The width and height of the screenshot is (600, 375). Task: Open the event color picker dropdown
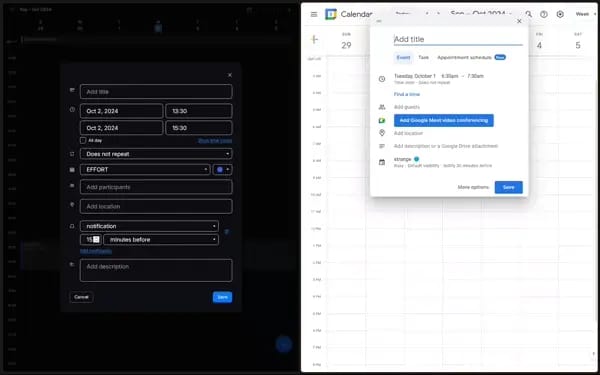(x=222, y=170)
